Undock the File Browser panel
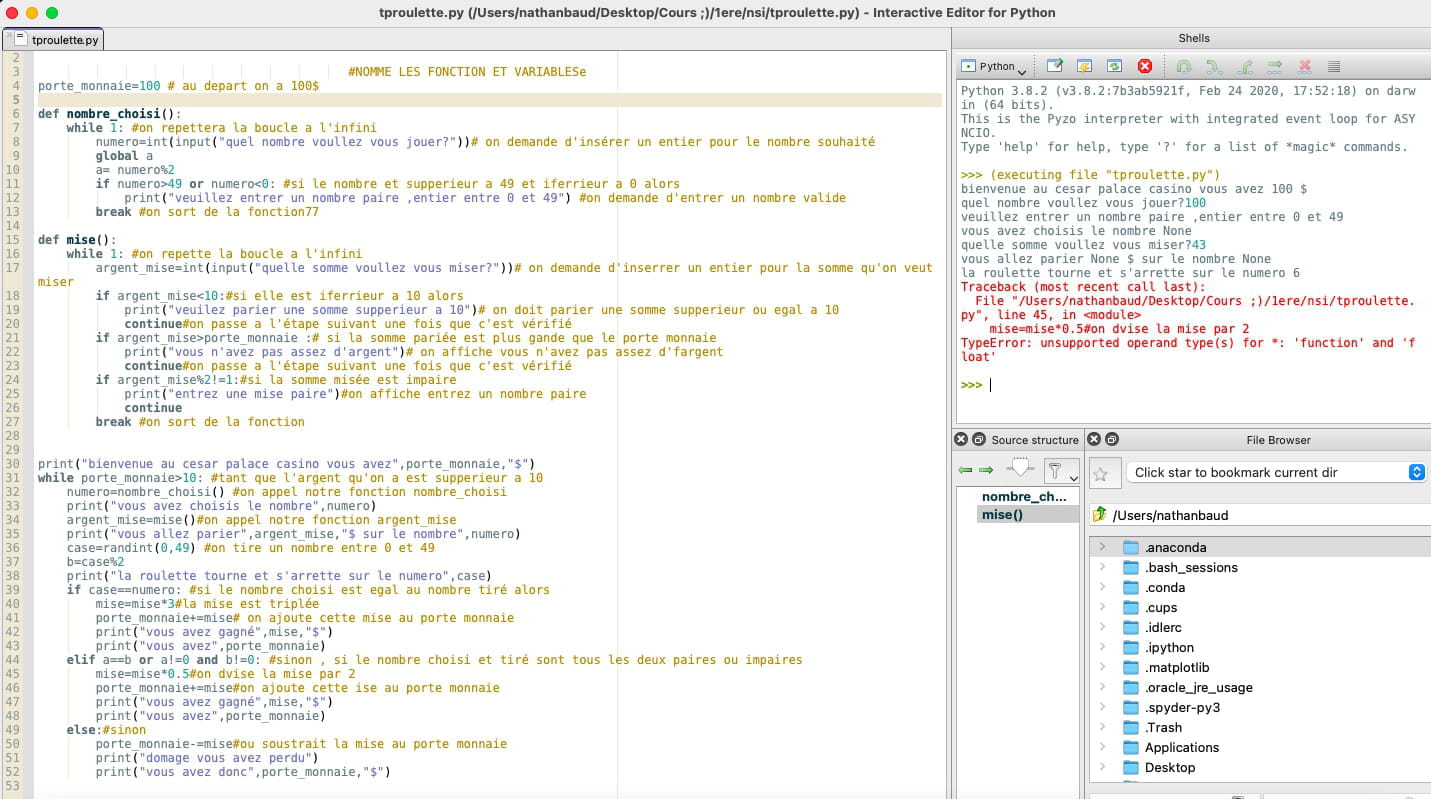The image size is (1431, 799). pyautogui.click(x=1111, y=439)
